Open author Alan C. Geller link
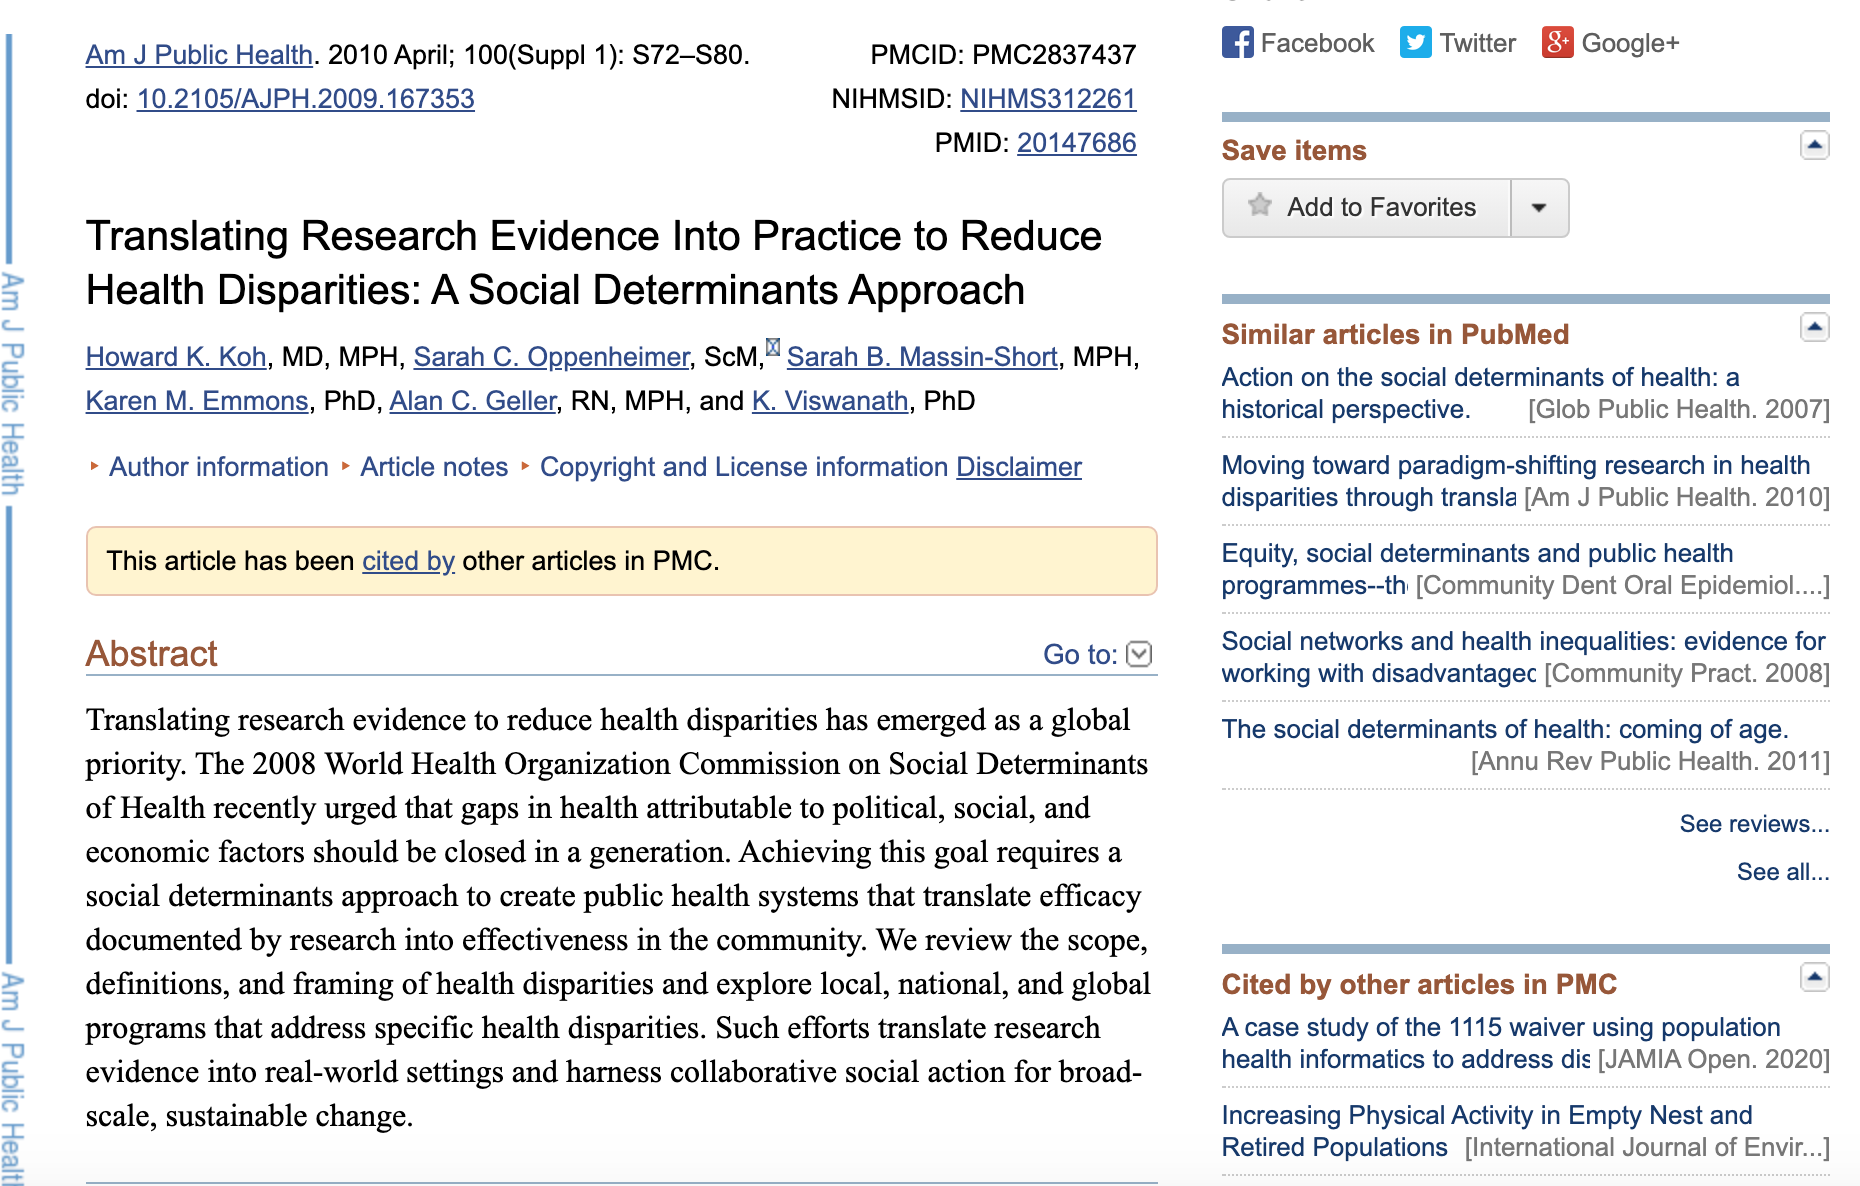 (x=472, y=401)
